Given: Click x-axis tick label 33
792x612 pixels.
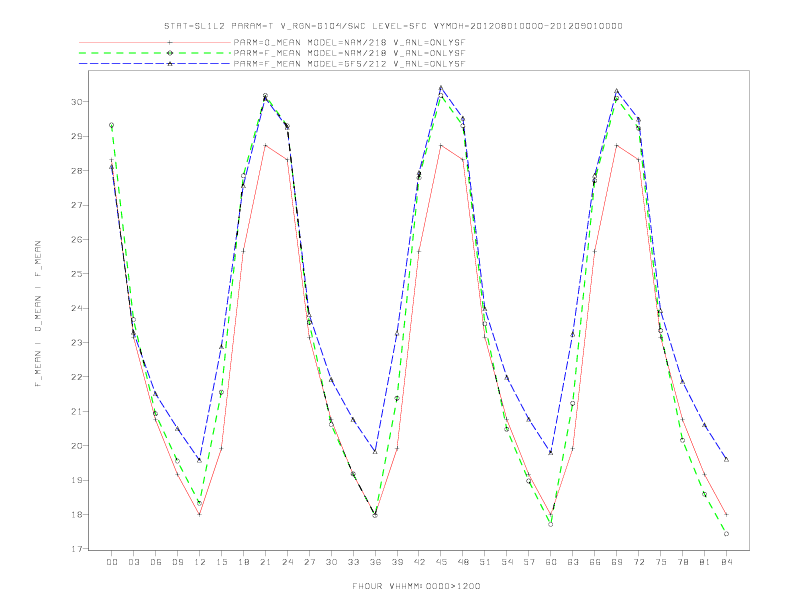Looking at the screenshot, I should (x=353, y=562).
